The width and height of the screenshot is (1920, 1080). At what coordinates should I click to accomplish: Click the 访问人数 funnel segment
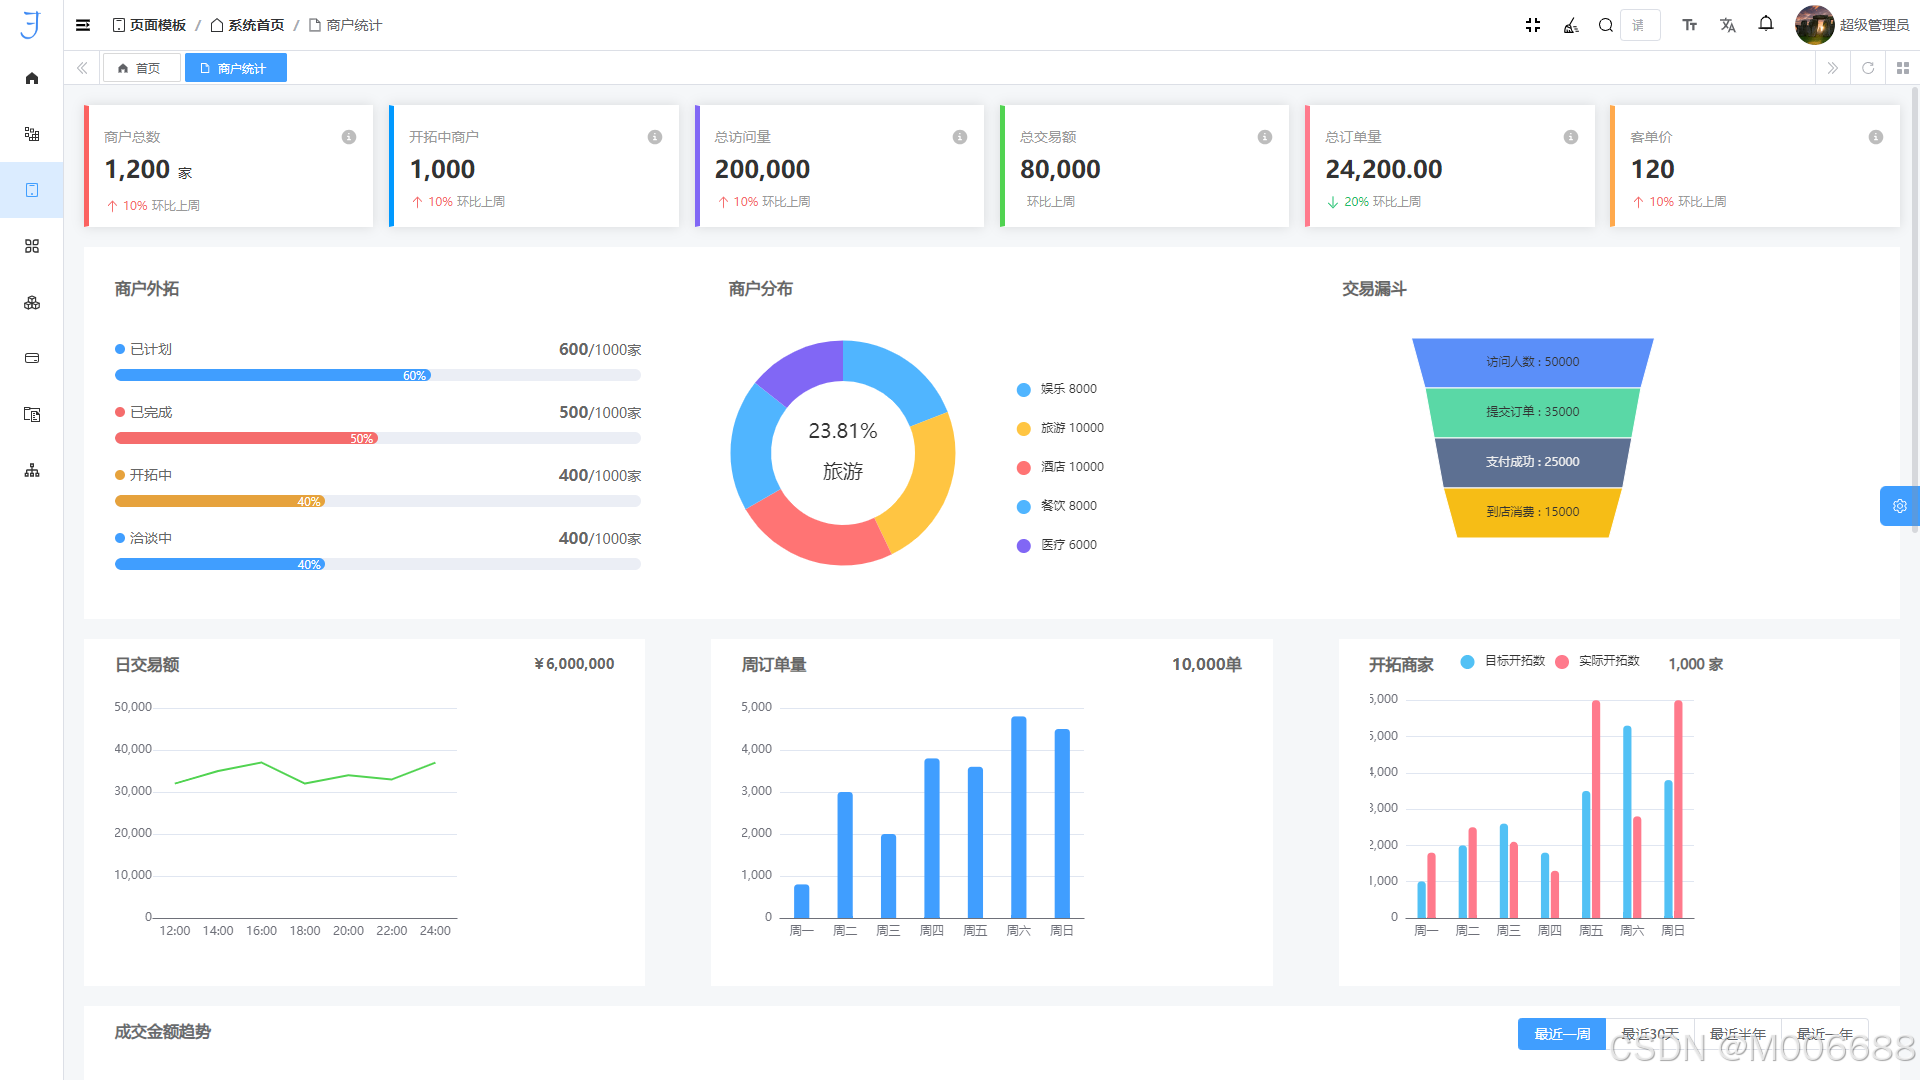(1532, 362)
